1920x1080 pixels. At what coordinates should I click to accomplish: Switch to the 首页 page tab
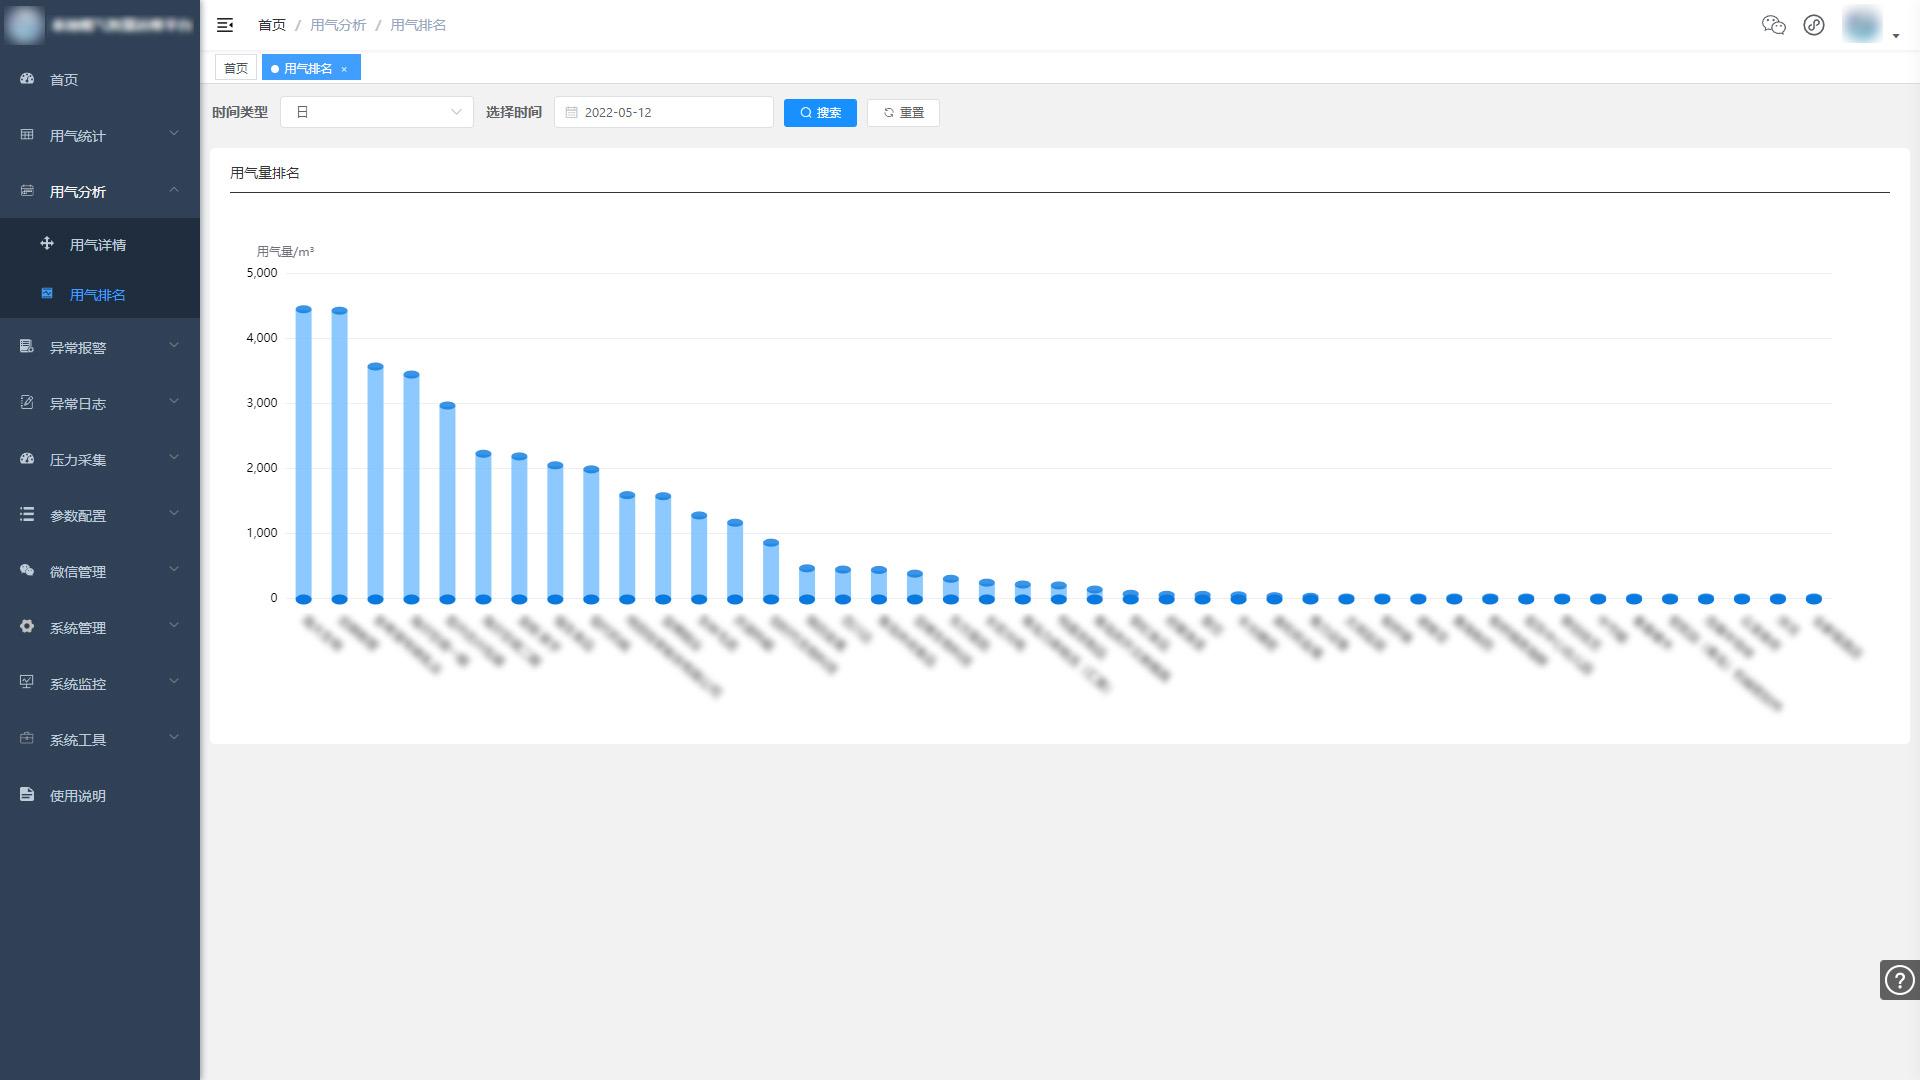(236, 68)
